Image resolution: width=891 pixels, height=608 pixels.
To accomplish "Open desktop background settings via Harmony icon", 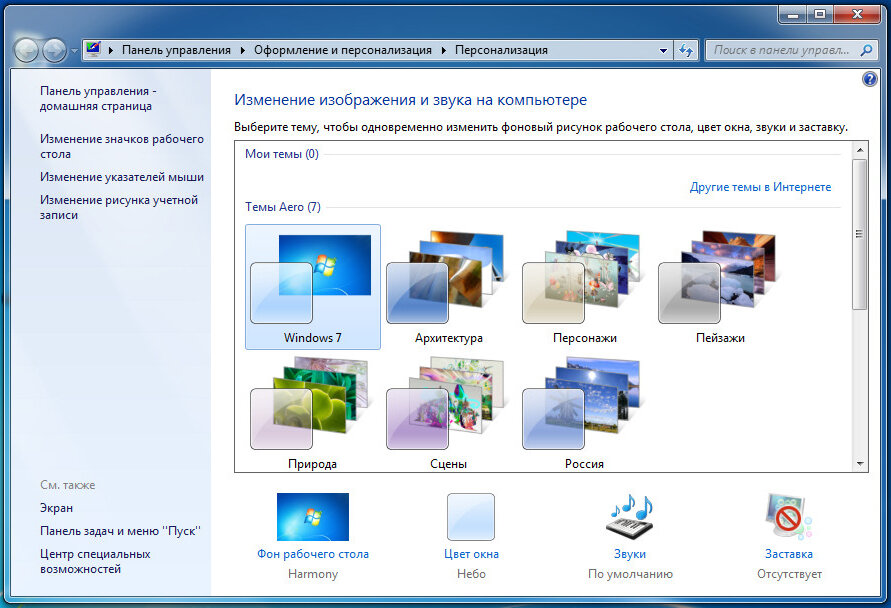I will tap(313, 517).
